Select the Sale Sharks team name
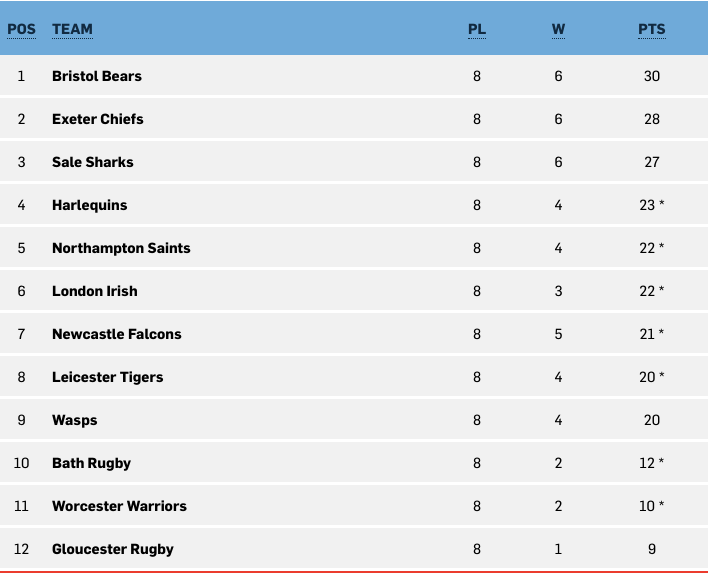This screenshot has width=708, height=573. click(x=93, y=162)
